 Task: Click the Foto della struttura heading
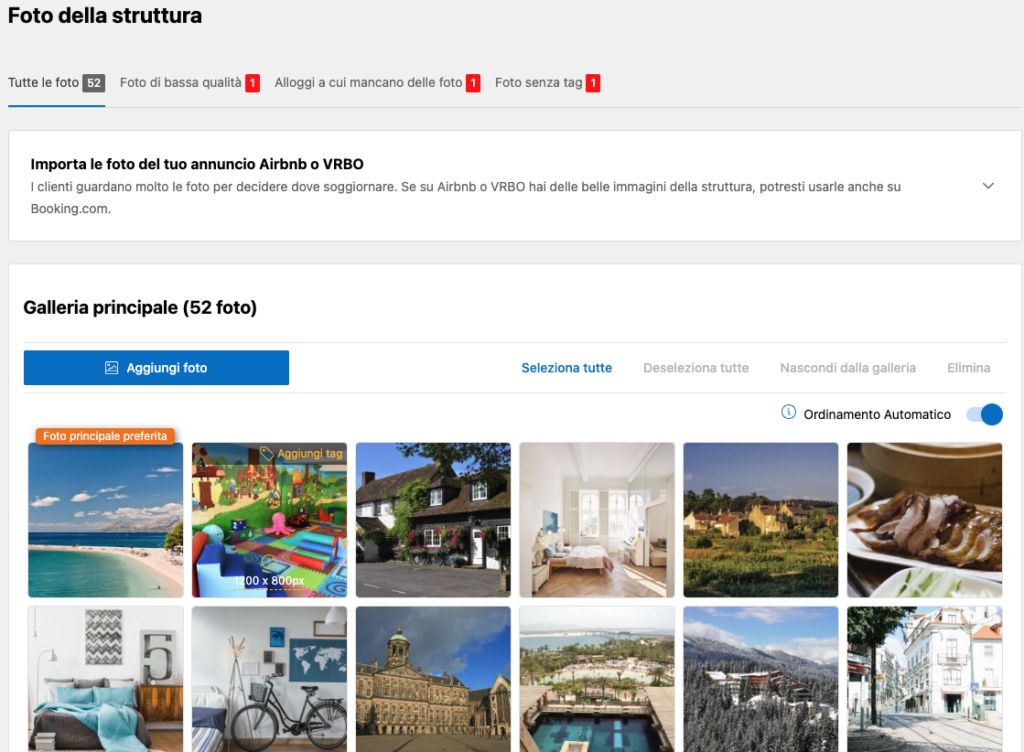click(x=104, y=15)
